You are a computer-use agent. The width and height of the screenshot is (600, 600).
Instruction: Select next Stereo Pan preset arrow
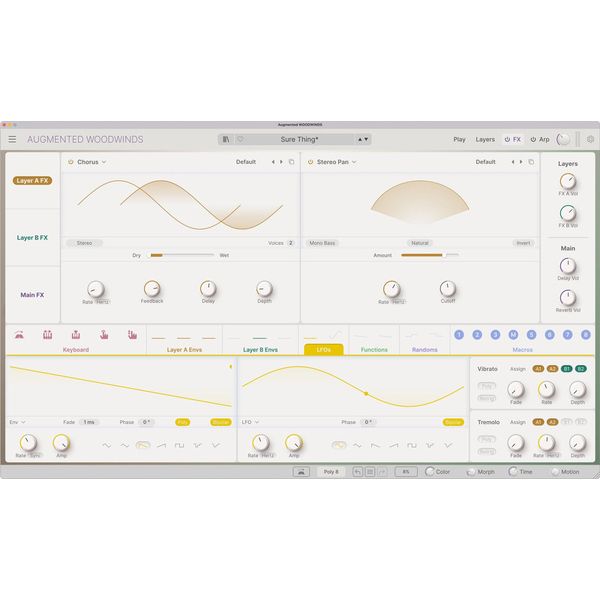521,162
